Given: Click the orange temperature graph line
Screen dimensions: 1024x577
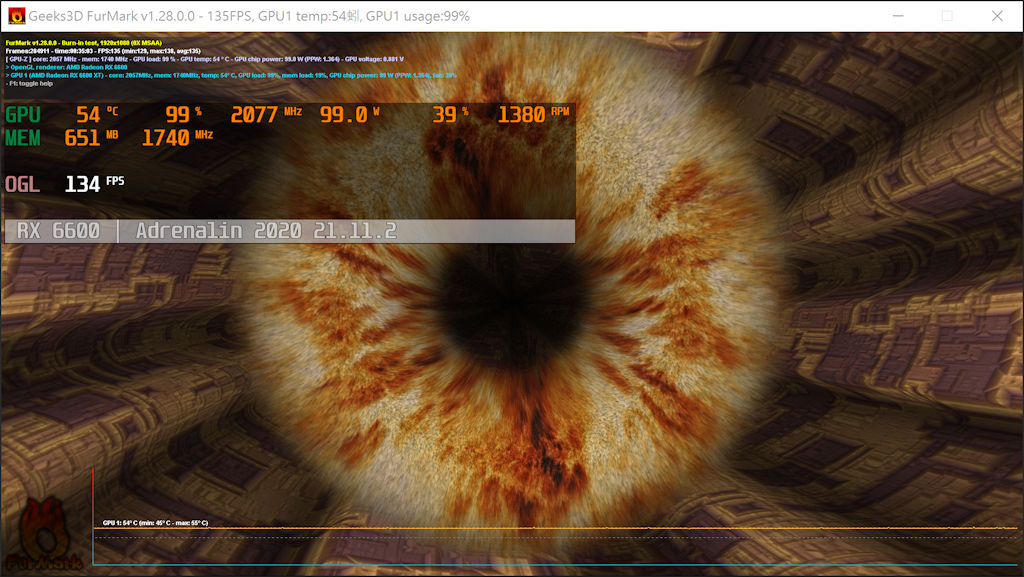Looking at the screenshot, I should (555, 528).
